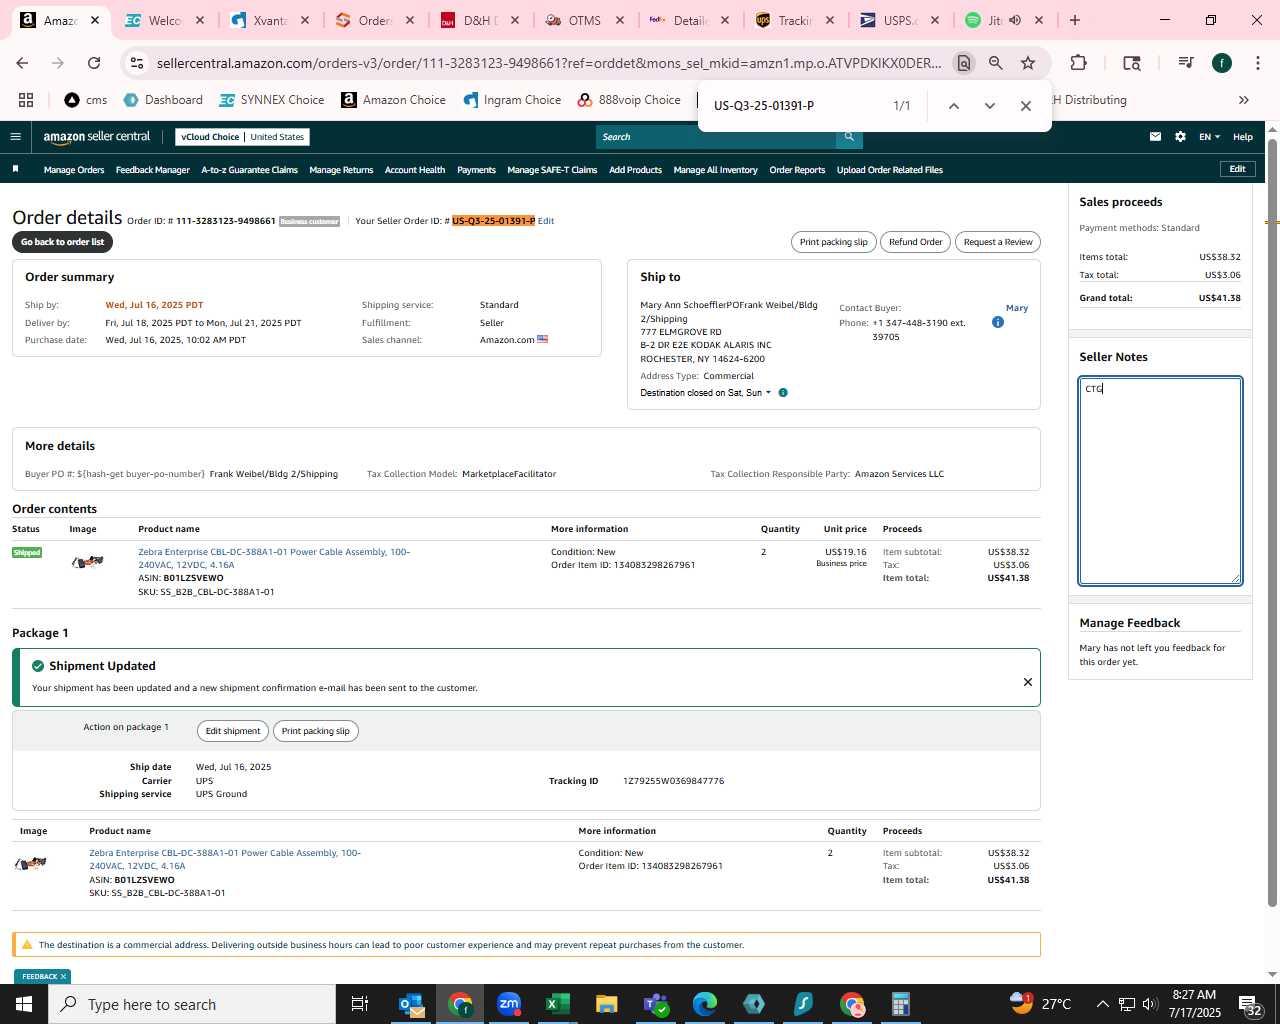The image size is (1280, 1024).
Task: Click the Request a Review button
Action: pos(998,242)
